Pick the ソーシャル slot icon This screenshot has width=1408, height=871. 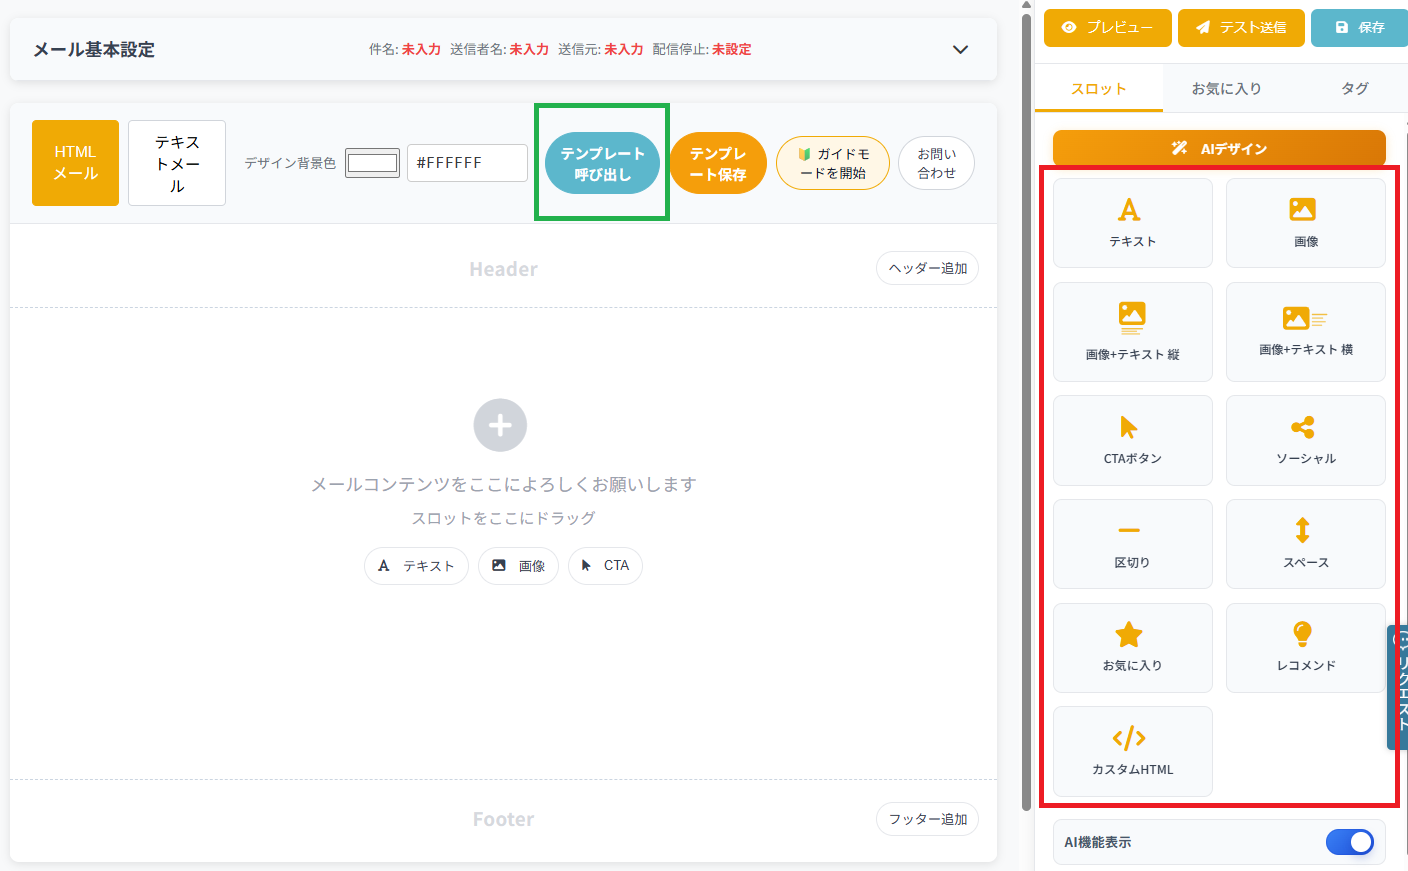click(x=1304, y=440)
